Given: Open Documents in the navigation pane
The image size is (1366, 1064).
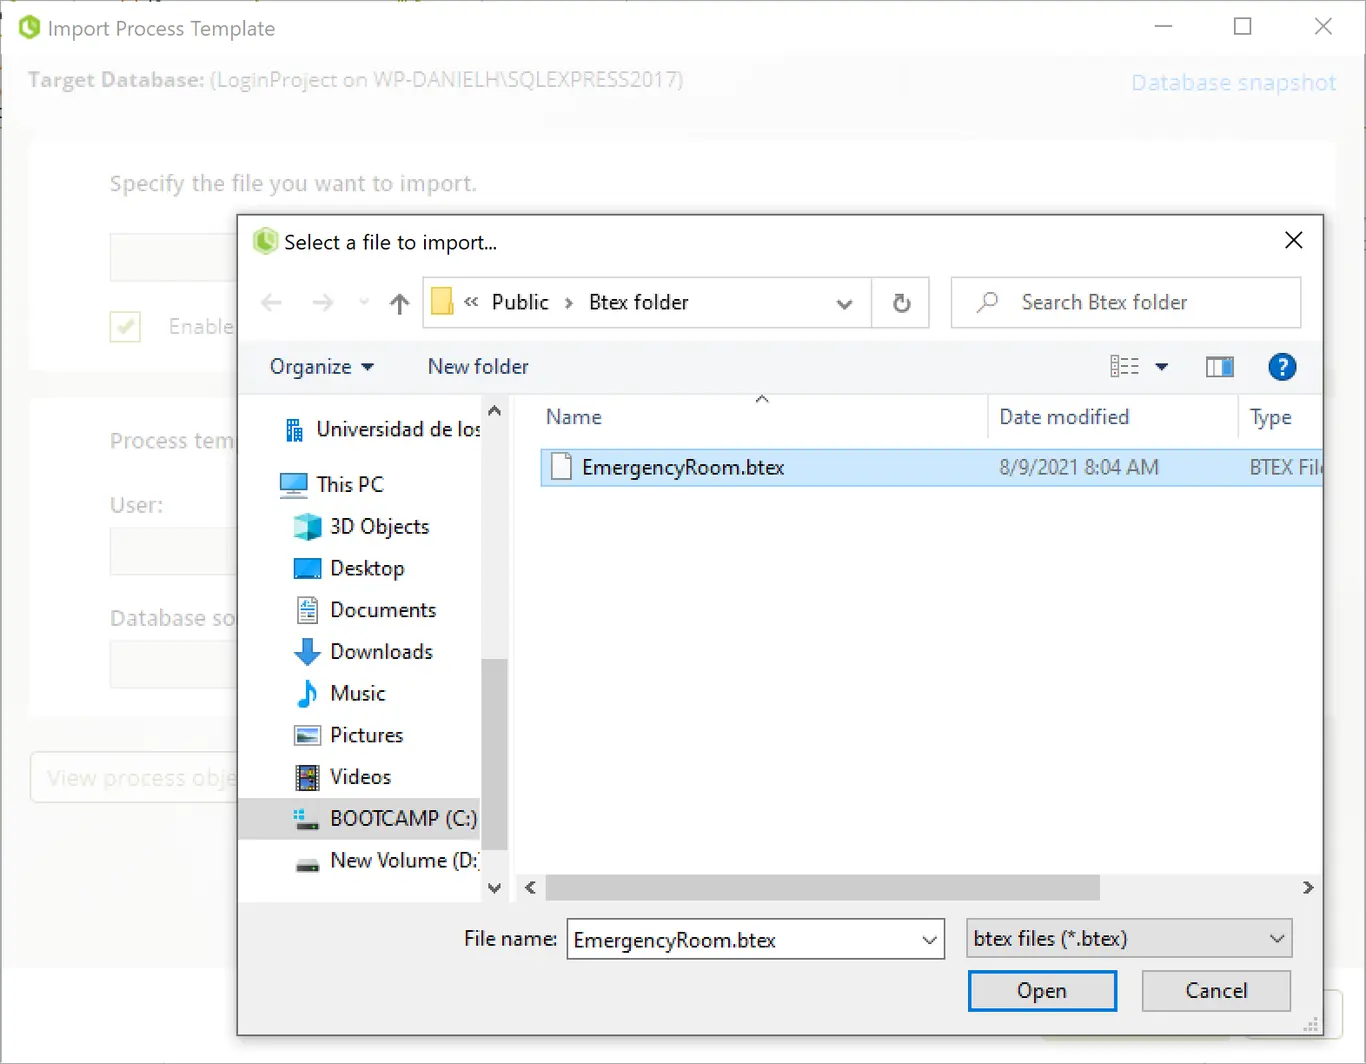Looking at the screenshot, I should [383, 610].
